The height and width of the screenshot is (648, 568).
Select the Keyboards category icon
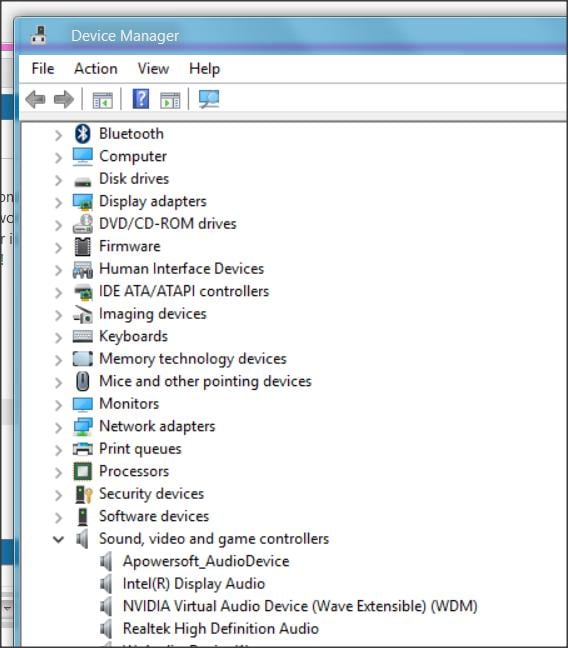point(83,336)
